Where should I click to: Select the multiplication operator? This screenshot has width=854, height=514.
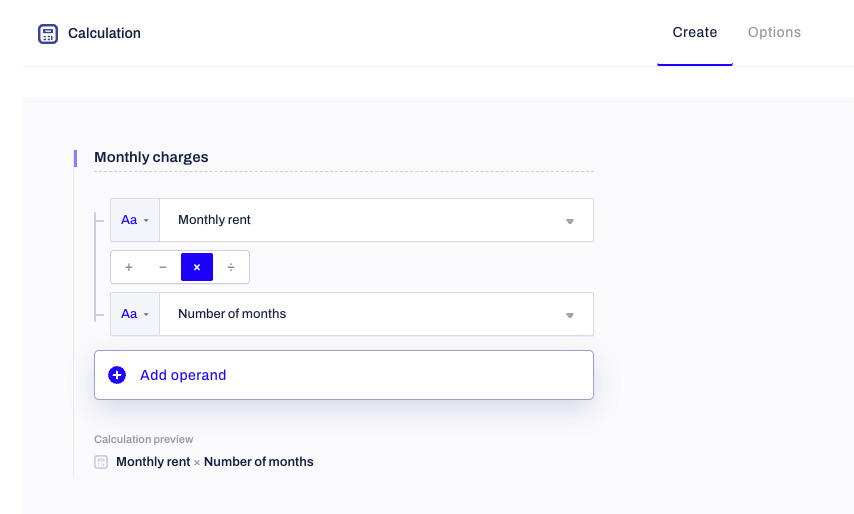(x=197, y=267)
